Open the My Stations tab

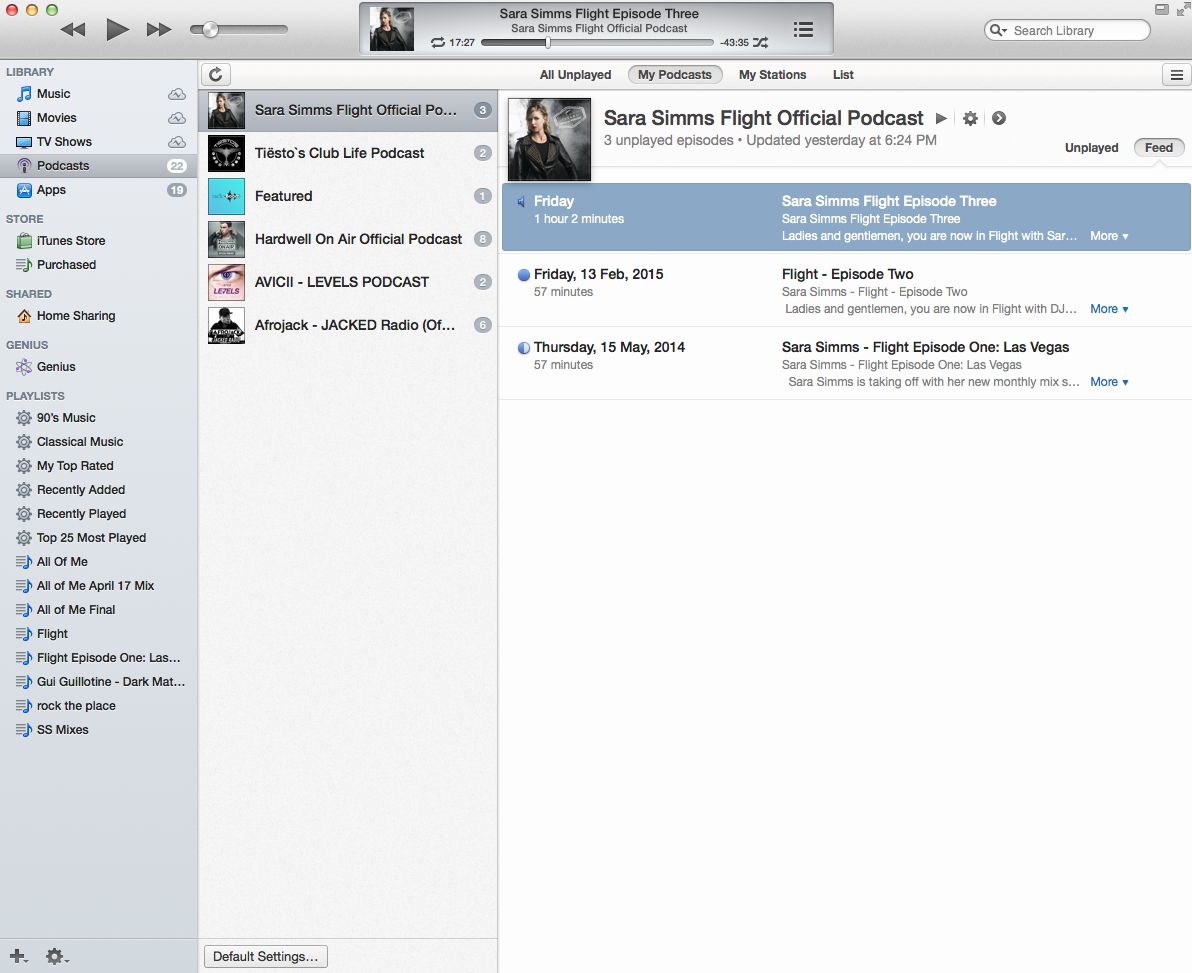pos(772,74)
